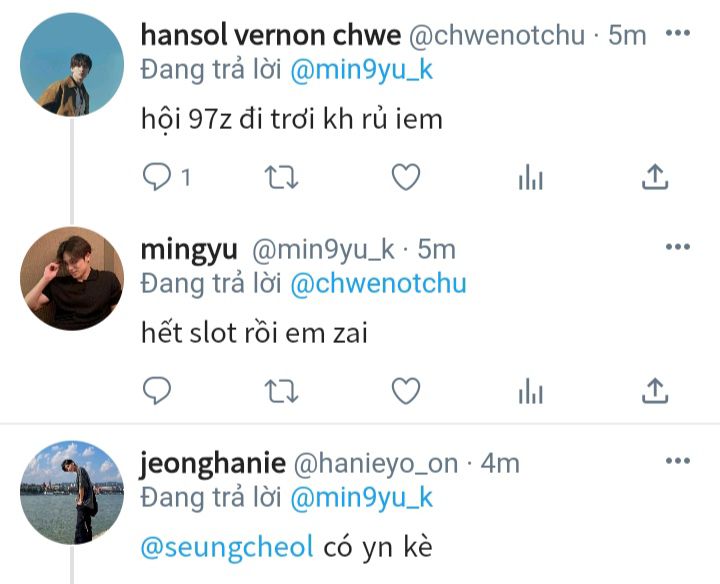Open more options menu on mingyu's tweet
The width and height of the screenshot is (720, 584).
coord(678,247)
